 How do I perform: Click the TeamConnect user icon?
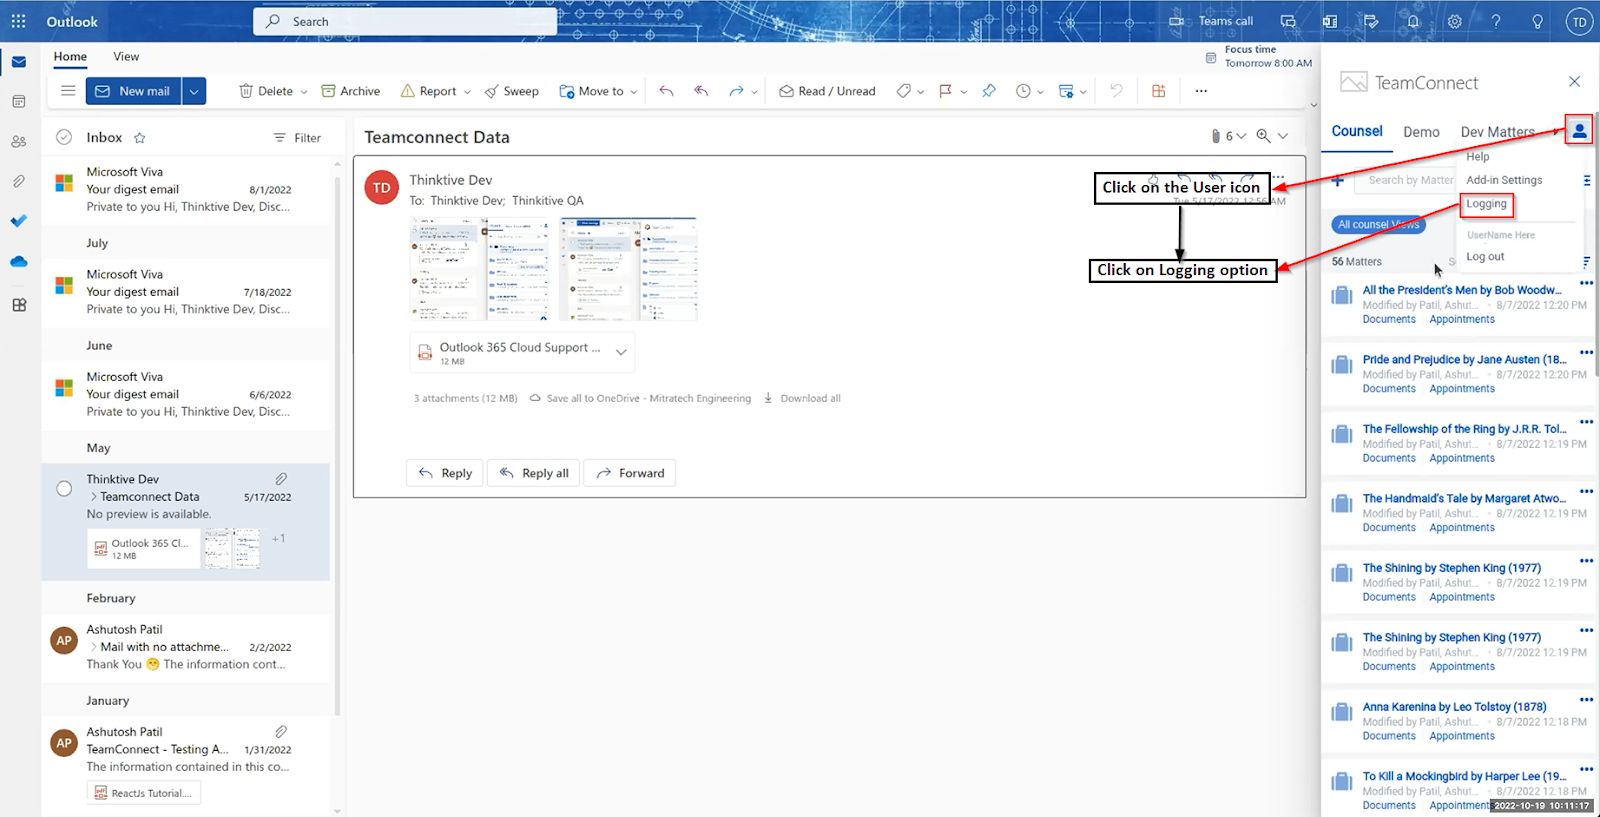[1579, 130]
